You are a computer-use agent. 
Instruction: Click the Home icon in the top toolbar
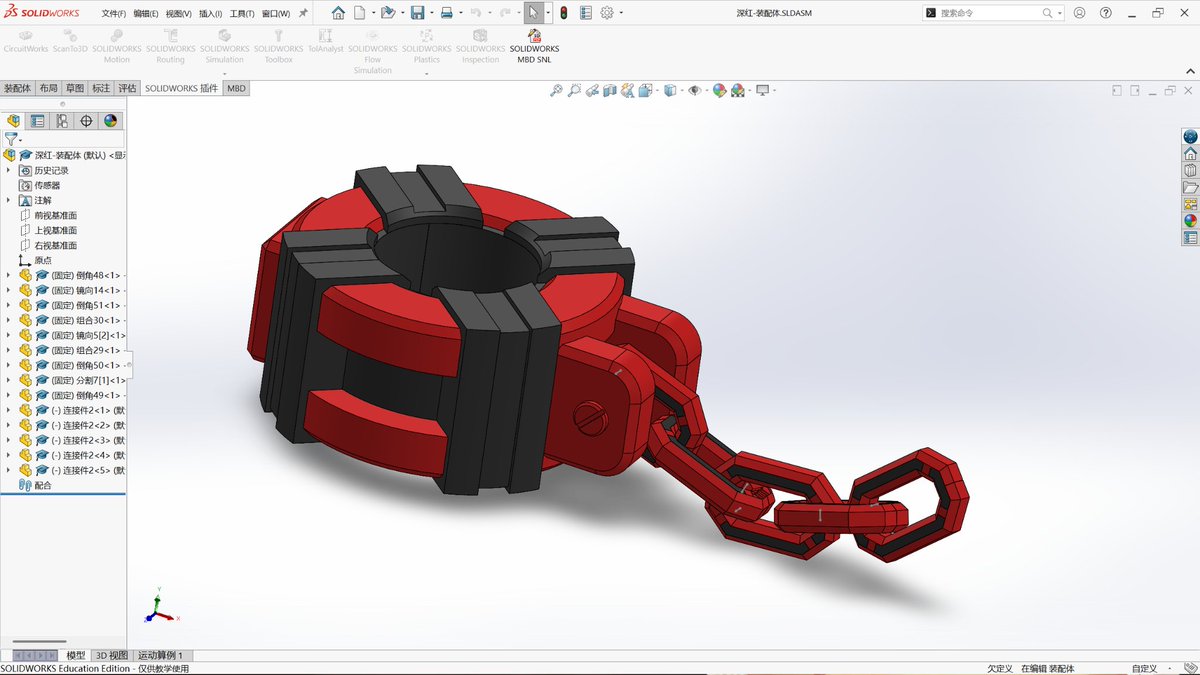[338, 13]
